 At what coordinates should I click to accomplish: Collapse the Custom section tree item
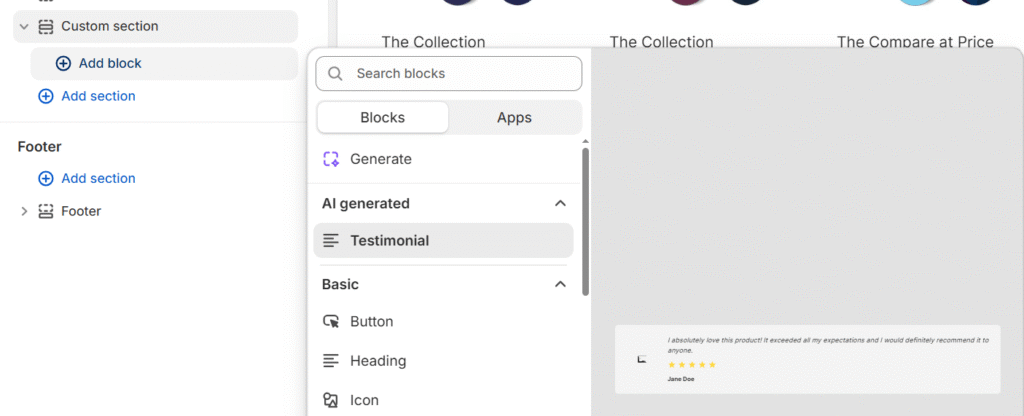[x=24, y=26]
